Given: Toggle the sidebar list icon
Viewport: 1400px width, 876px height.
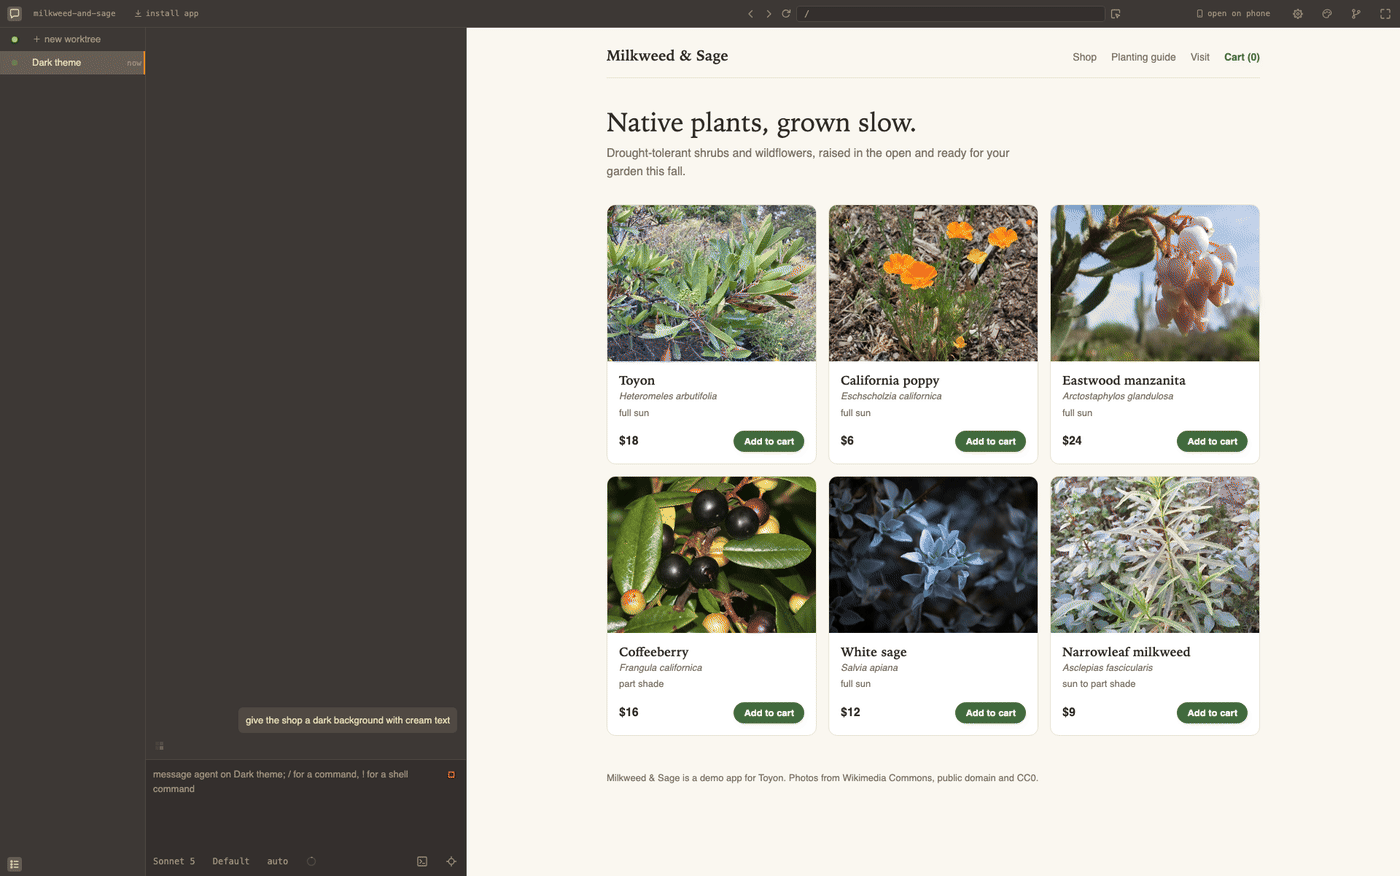Looking at the screenshot, I should tap(14, 864).
